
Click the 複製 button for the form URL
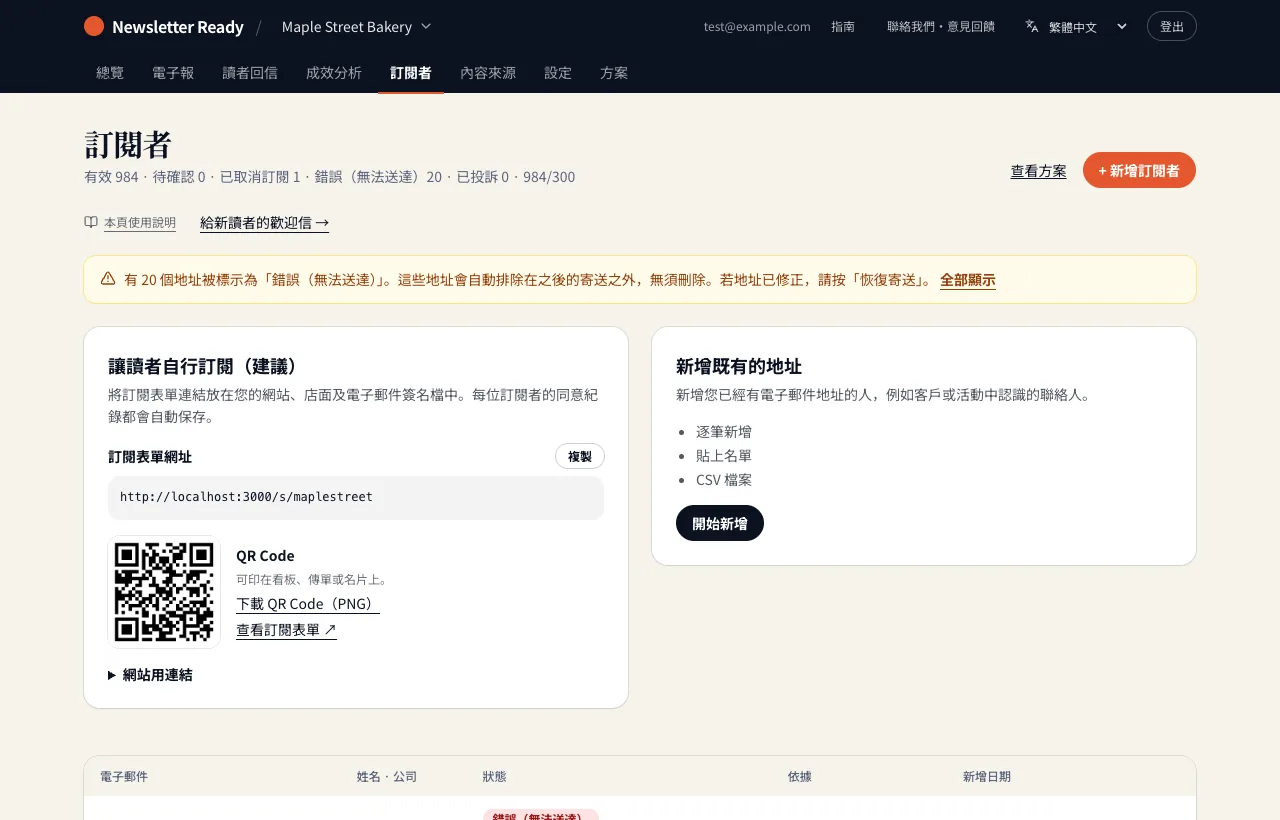coord(580,456)
